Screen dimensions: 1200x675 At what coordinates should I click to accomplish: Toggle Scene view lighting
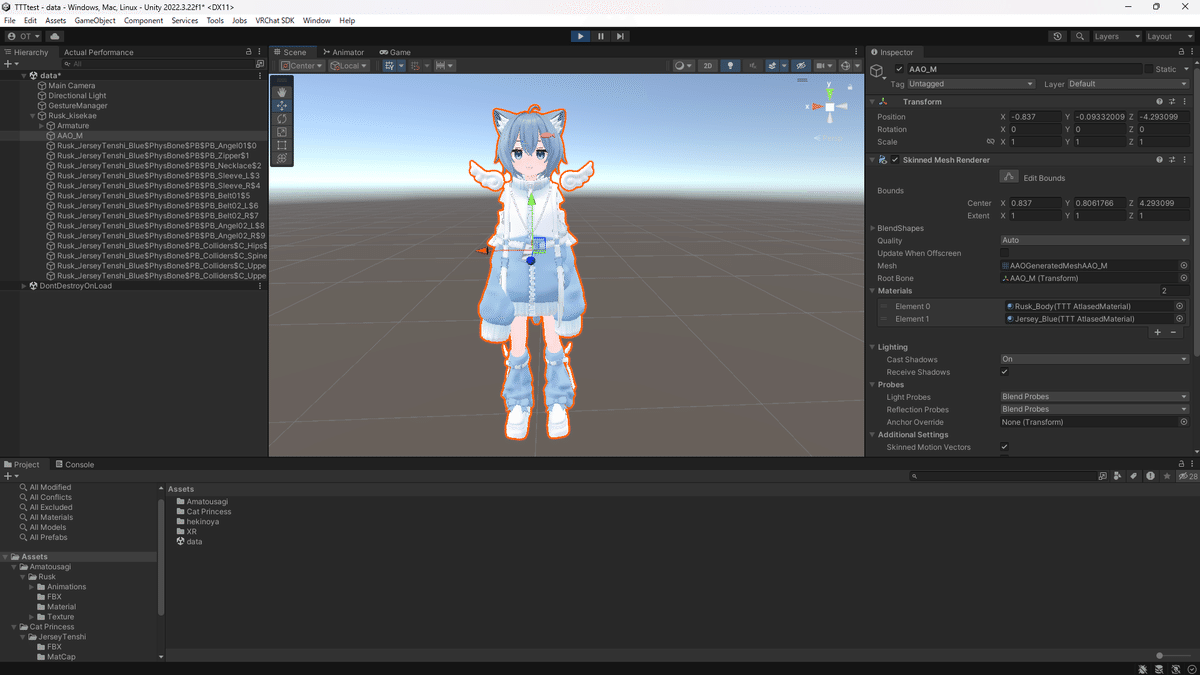[x=731, y=65]
